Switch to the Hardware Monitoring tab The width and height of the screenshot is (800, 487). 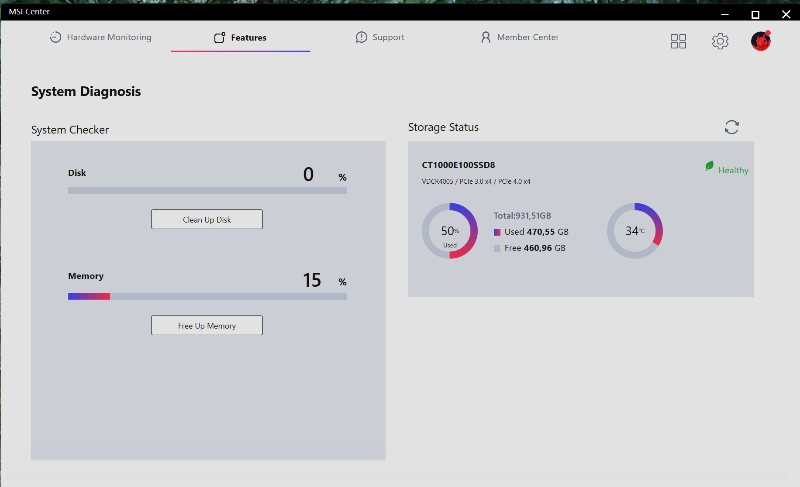[x=109, y=38]
